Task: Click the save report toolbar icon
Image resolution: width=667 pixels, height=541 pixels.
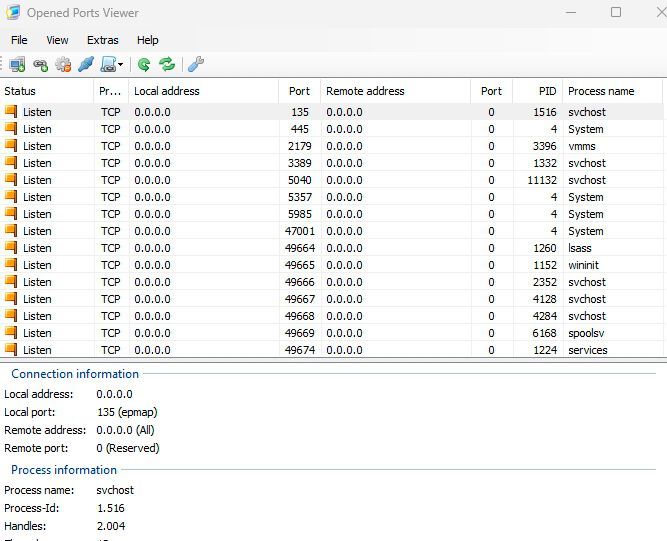Action: click(108, 65)
